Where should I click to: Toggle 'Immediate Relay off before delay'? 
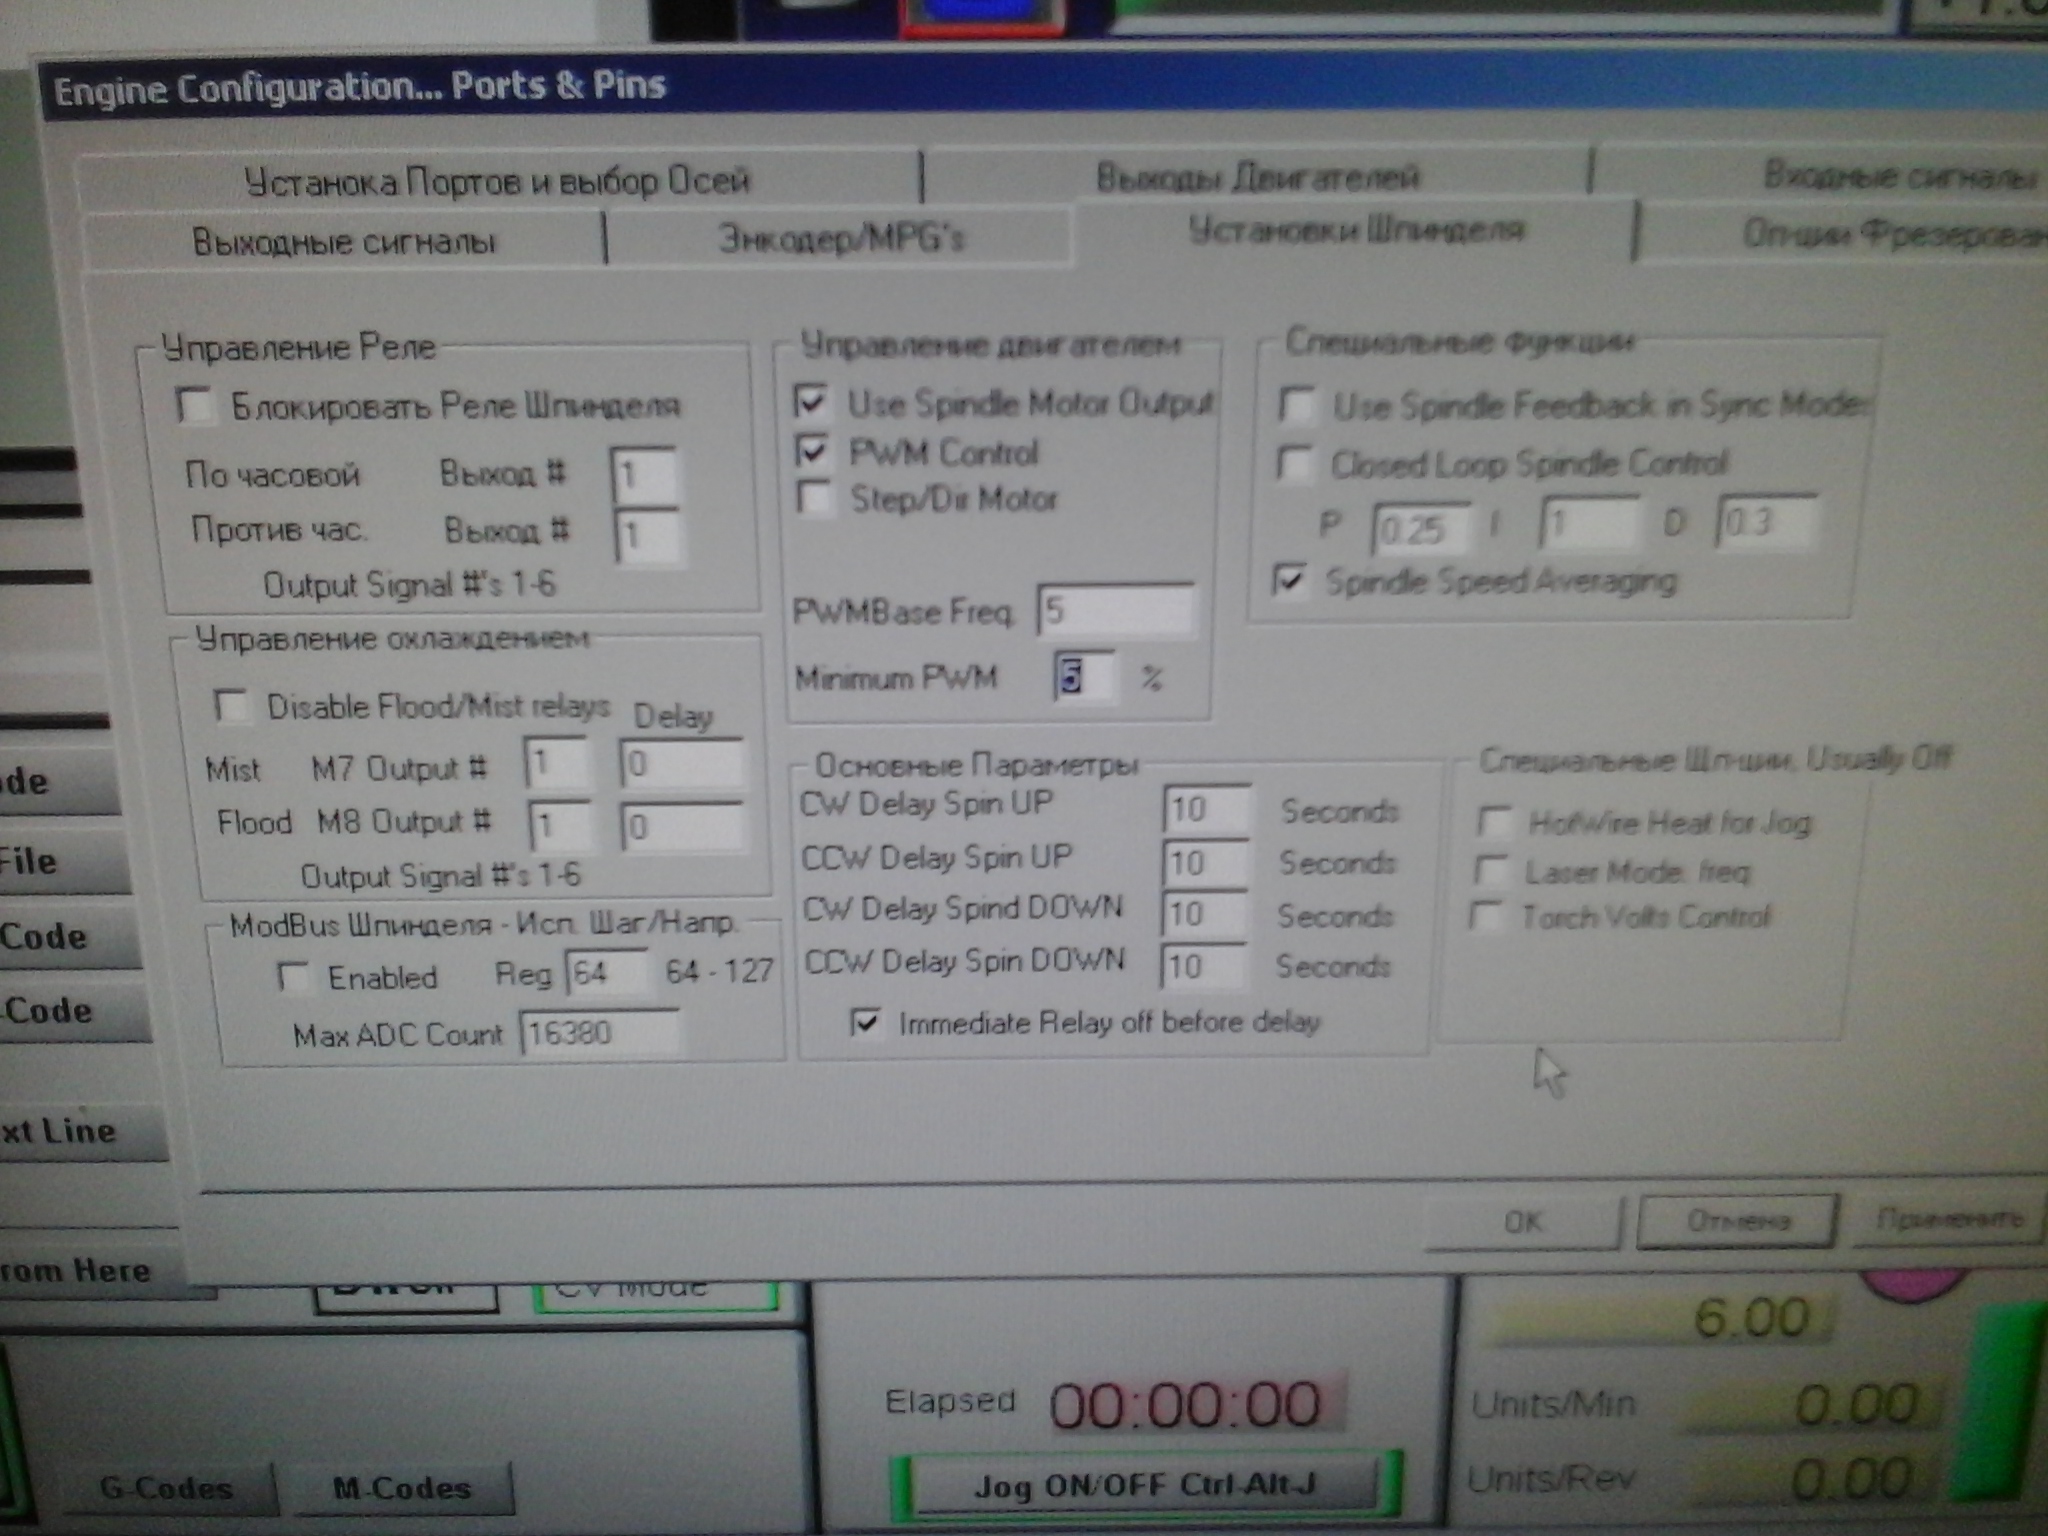867,1022
